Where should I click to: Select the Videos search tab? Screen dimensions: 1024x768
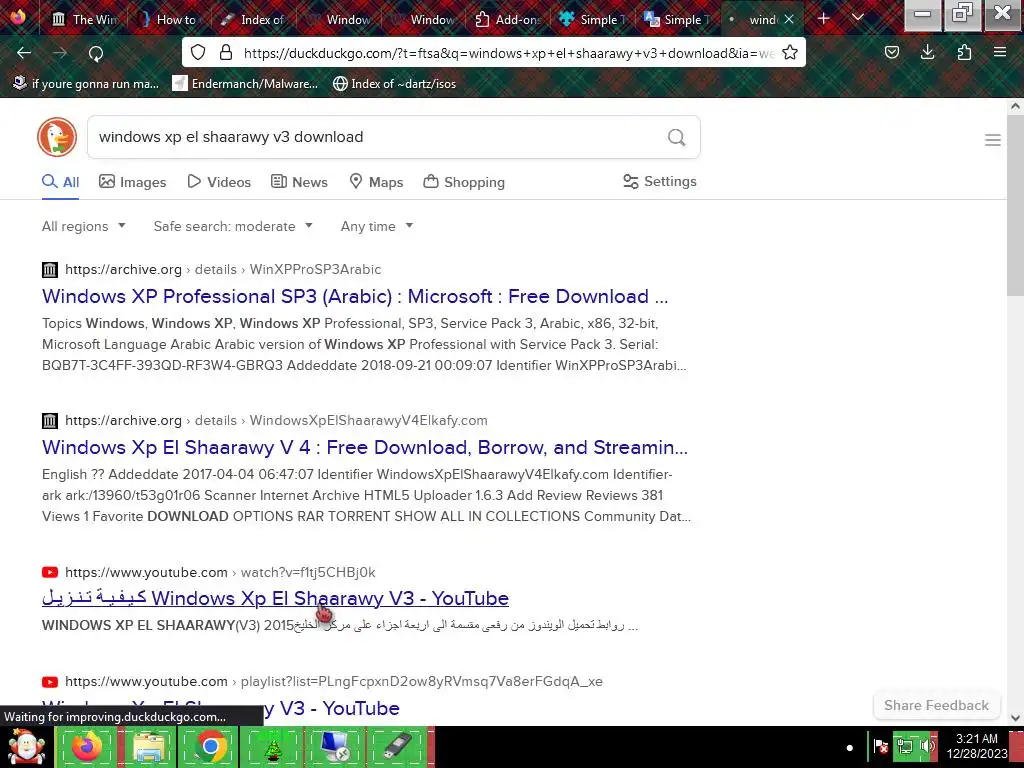(x=219, y=182)
